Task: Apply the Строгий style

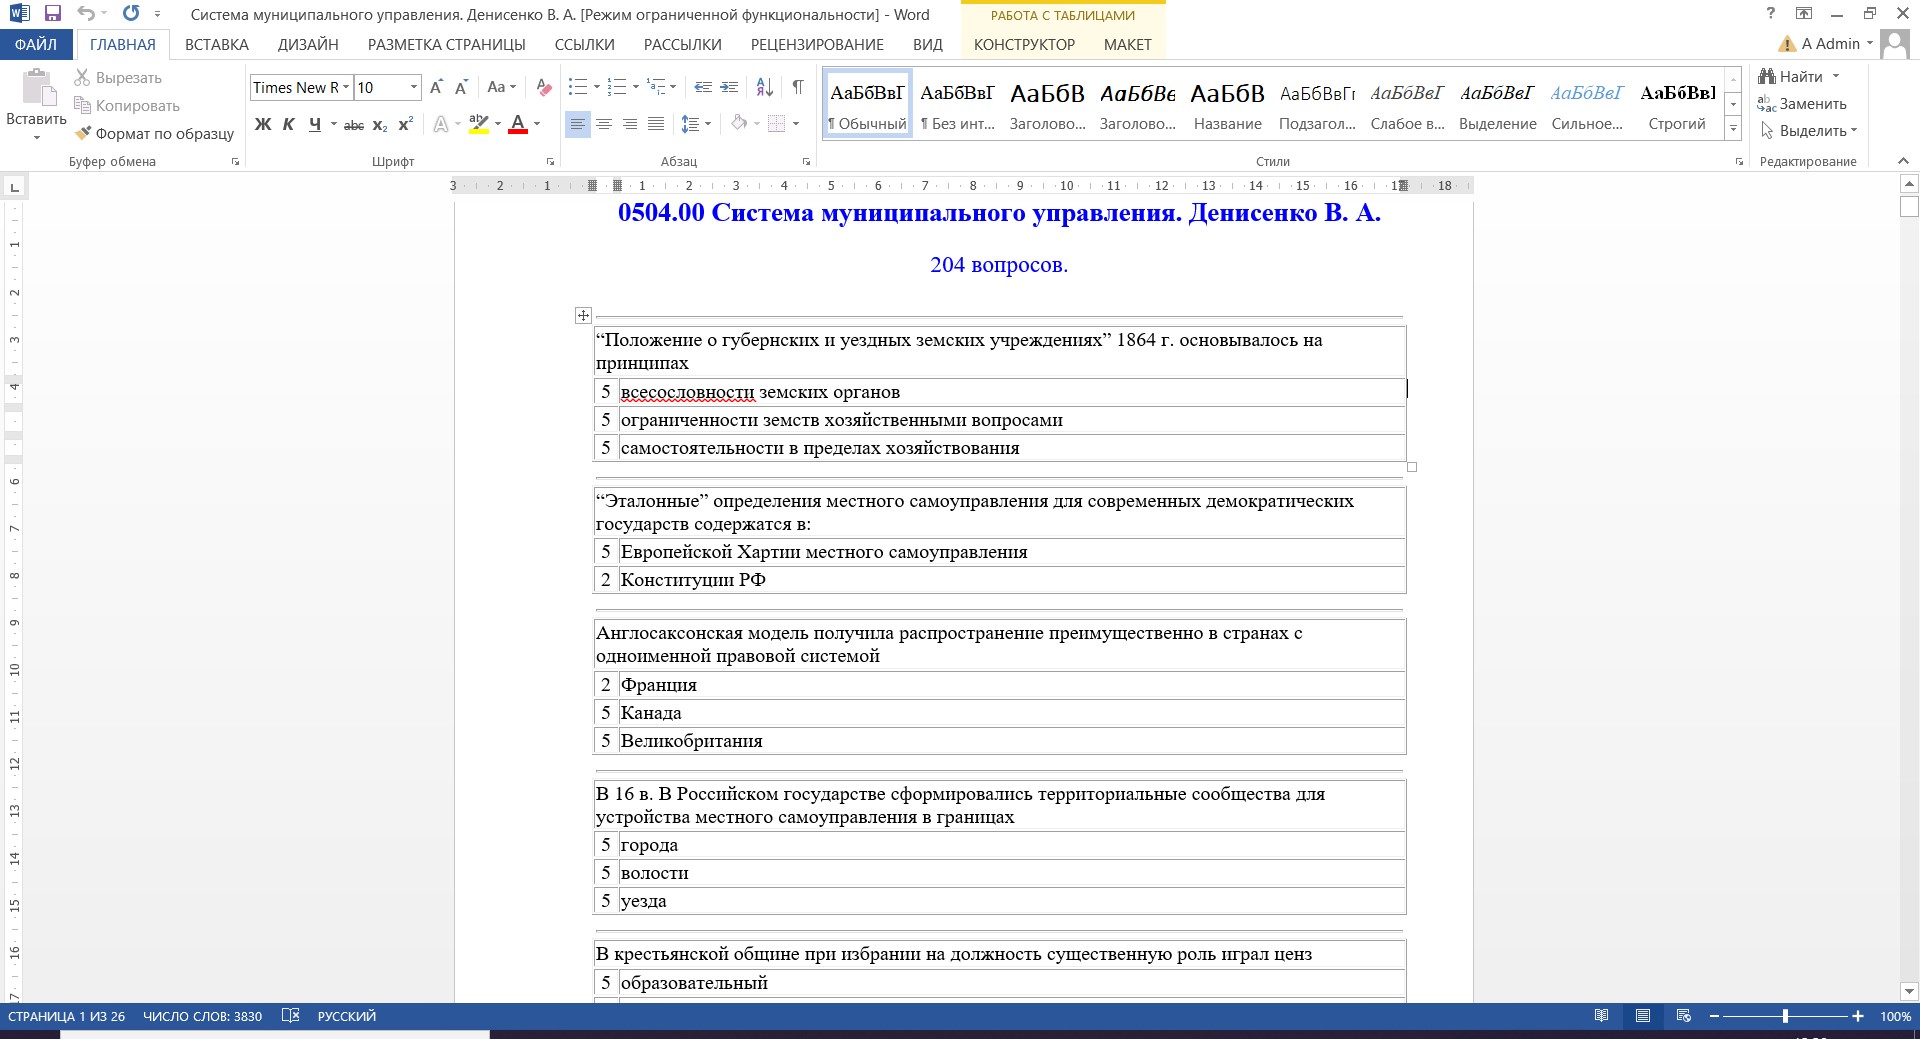Action: (1677, 104)
